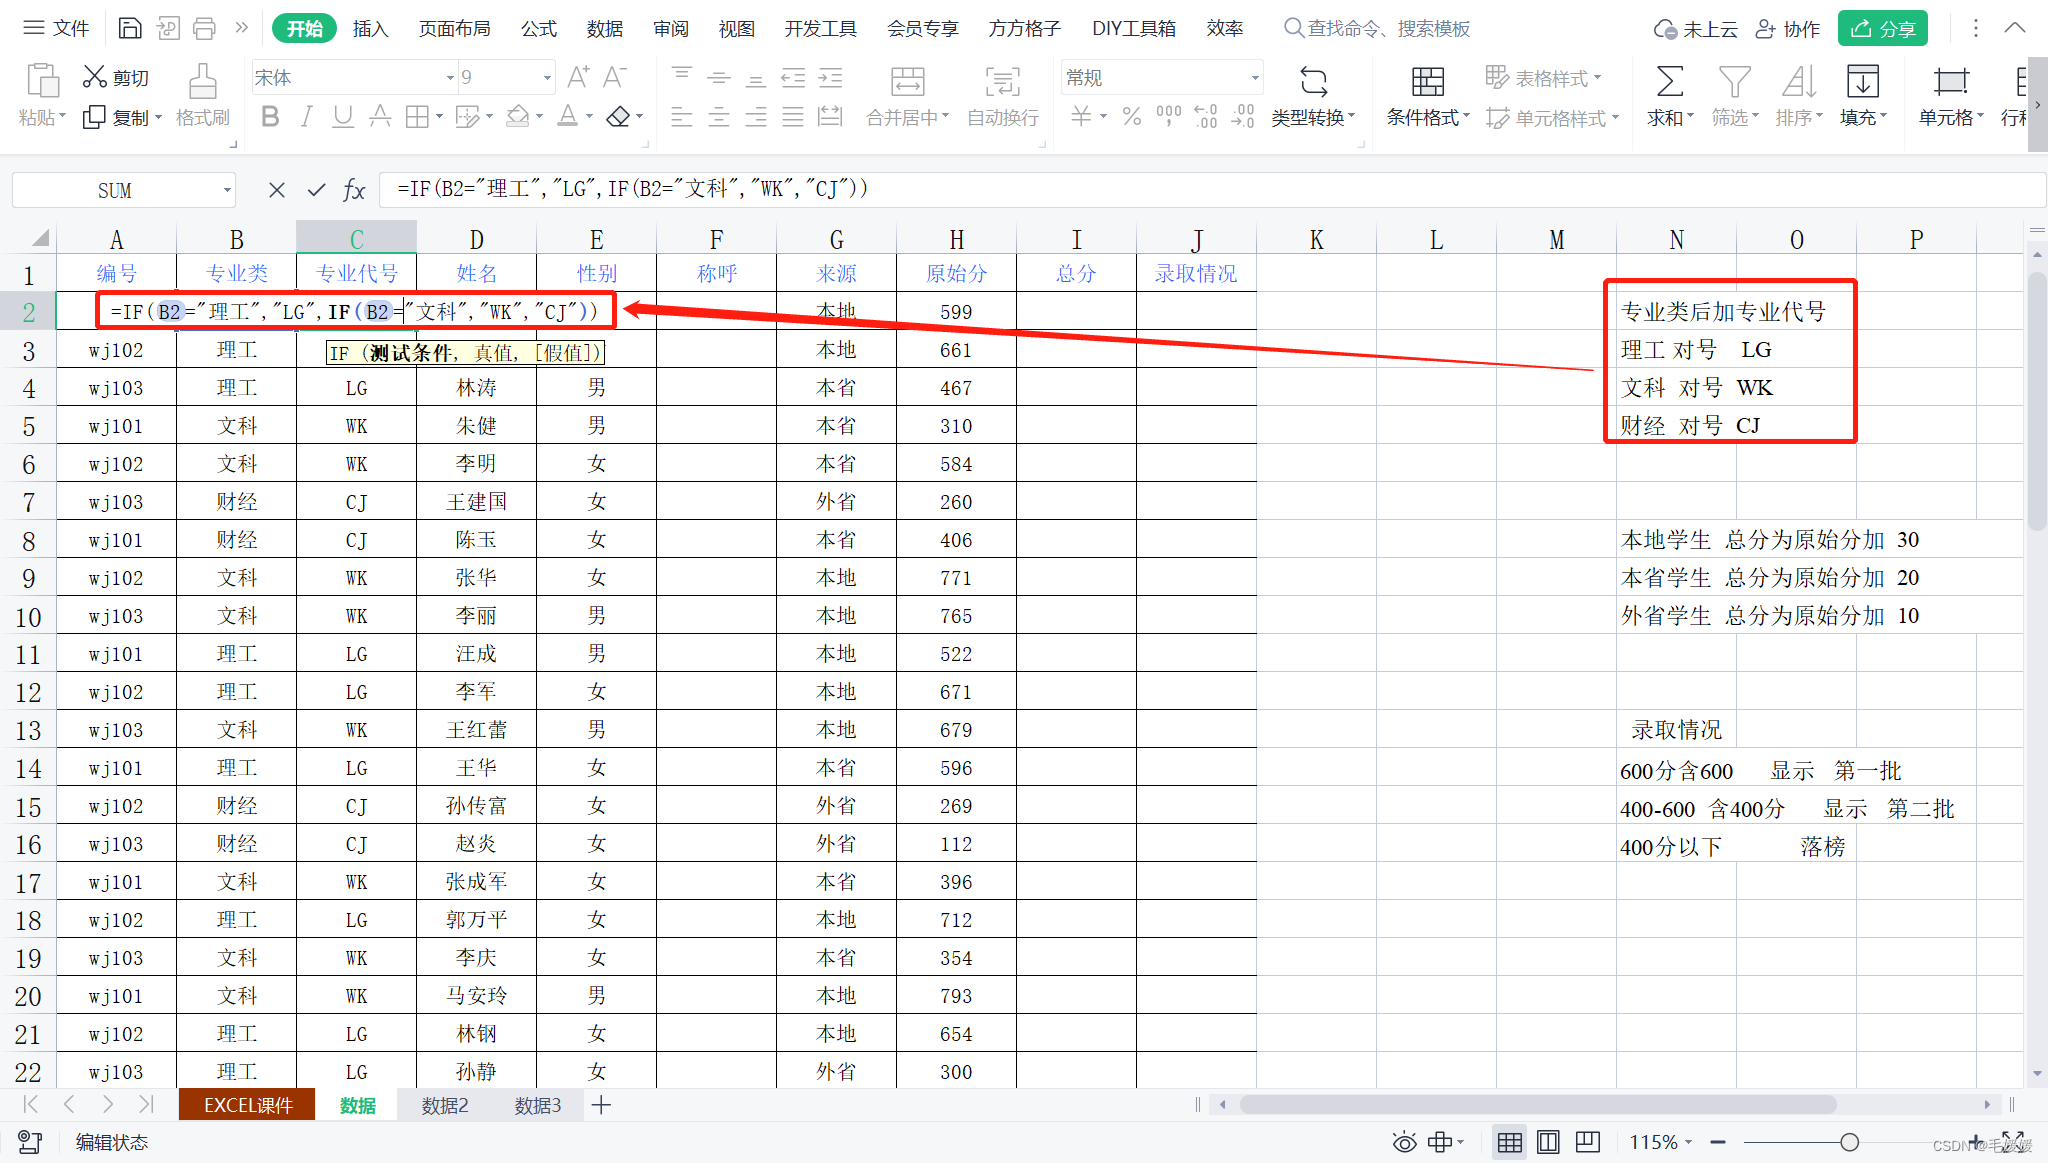The width and height of the screenshot is (2048, 1163).
Task: Open the font name dropdown showing 宋体
Action: click(x=450, y=78)
